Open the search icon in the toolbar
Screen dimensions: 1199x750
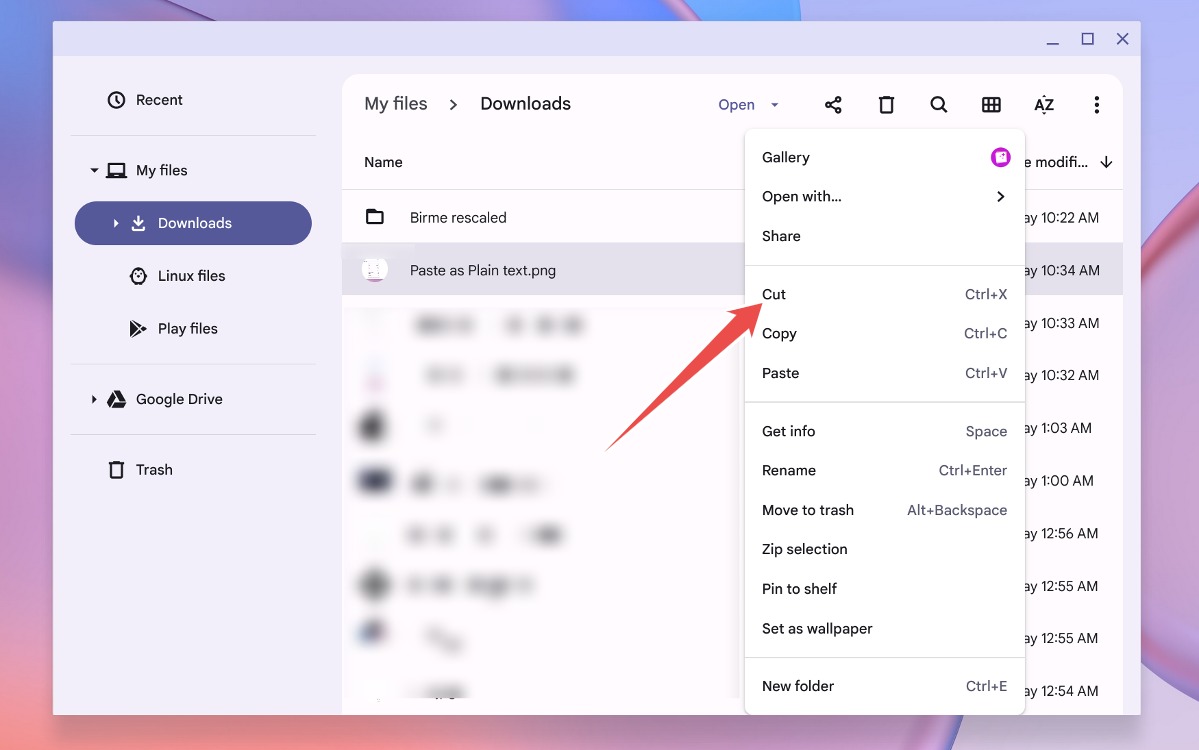pos(938,104)
